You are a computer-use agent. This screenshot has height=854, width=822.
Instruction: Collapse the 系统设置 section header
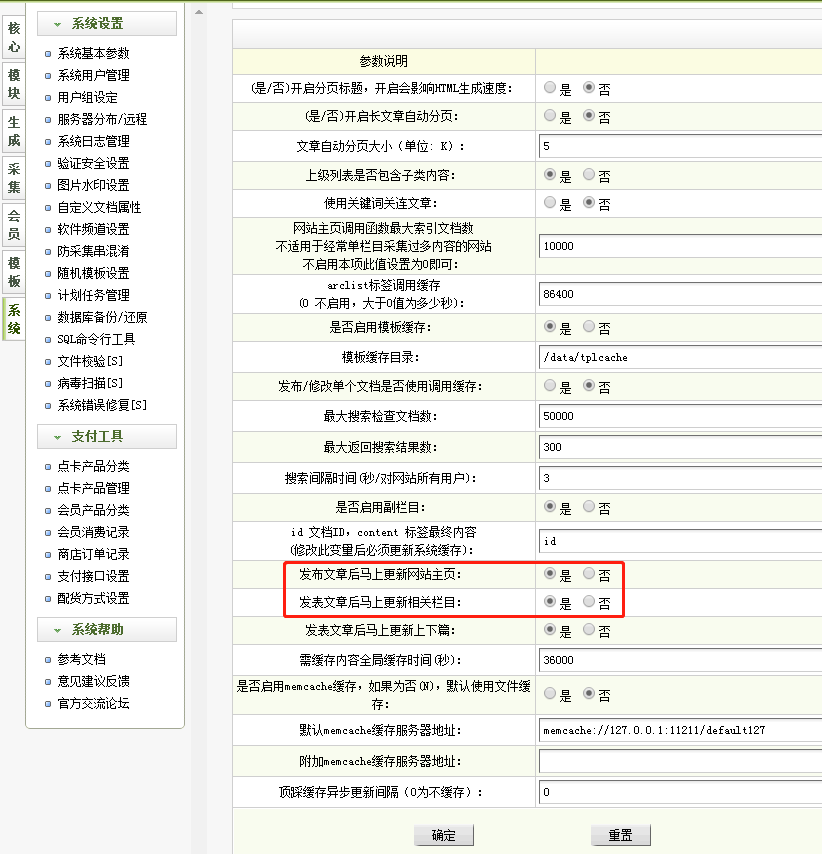click(107, 23)
